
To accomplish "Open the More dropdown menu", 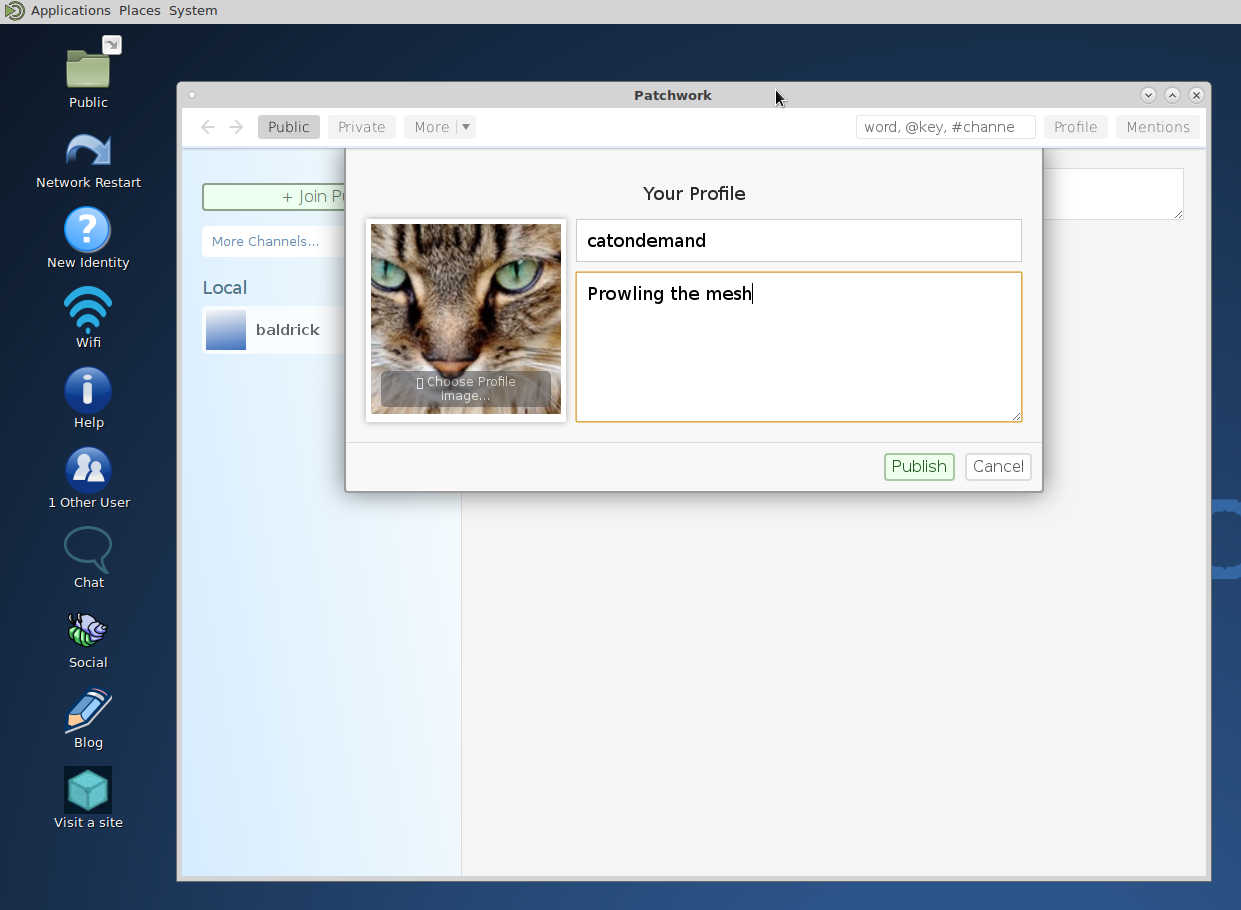I will coord(440,127).
